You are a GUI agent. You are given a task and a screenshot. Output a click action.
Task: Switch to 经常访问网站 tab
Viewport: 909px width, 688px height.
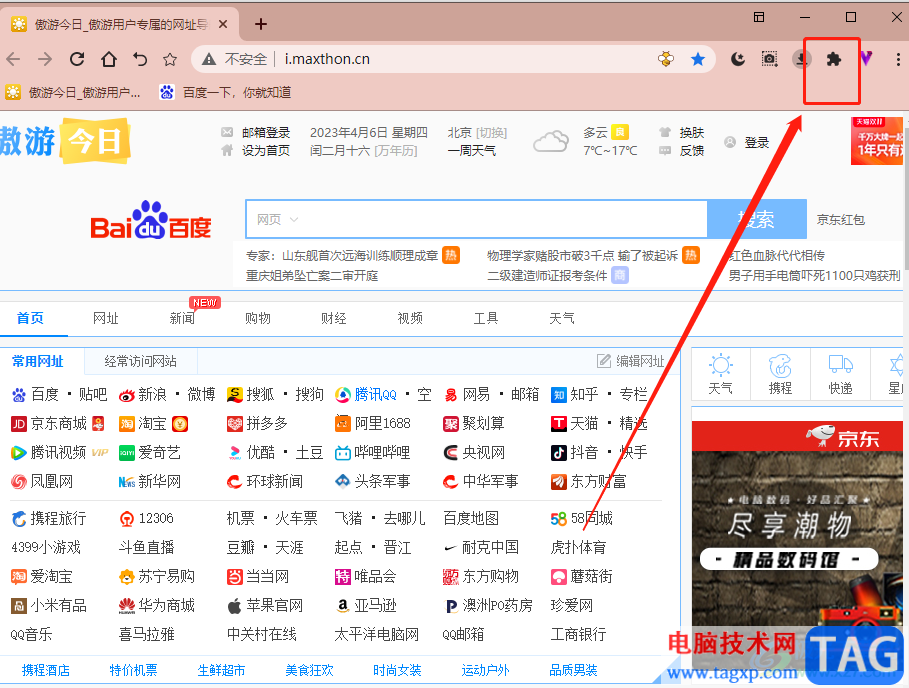coord(140,361)
